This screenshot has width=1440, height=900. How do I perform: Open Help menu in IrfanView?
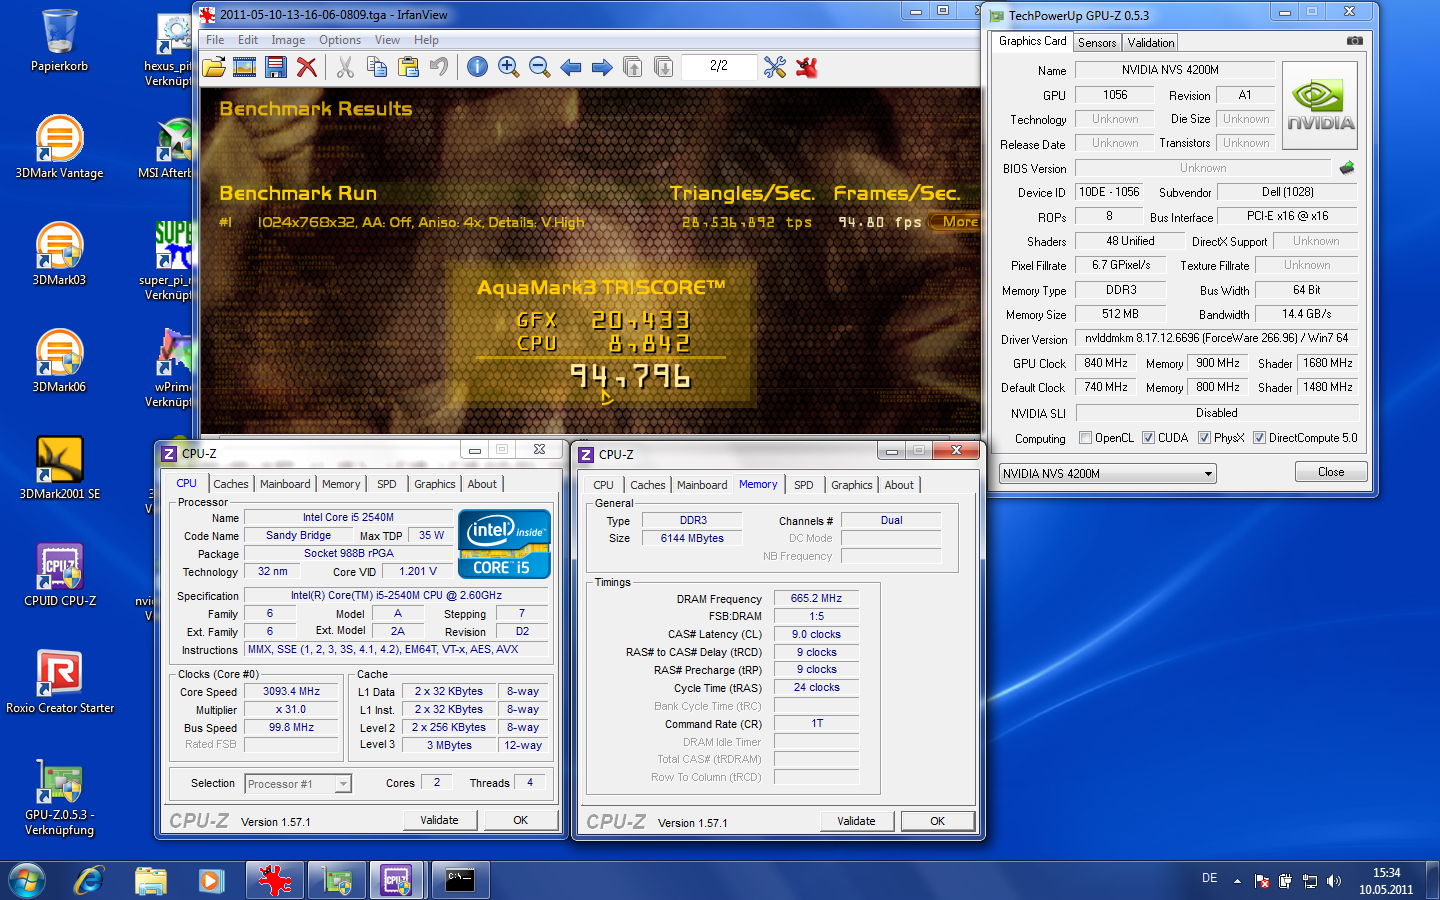click(426, 40)
